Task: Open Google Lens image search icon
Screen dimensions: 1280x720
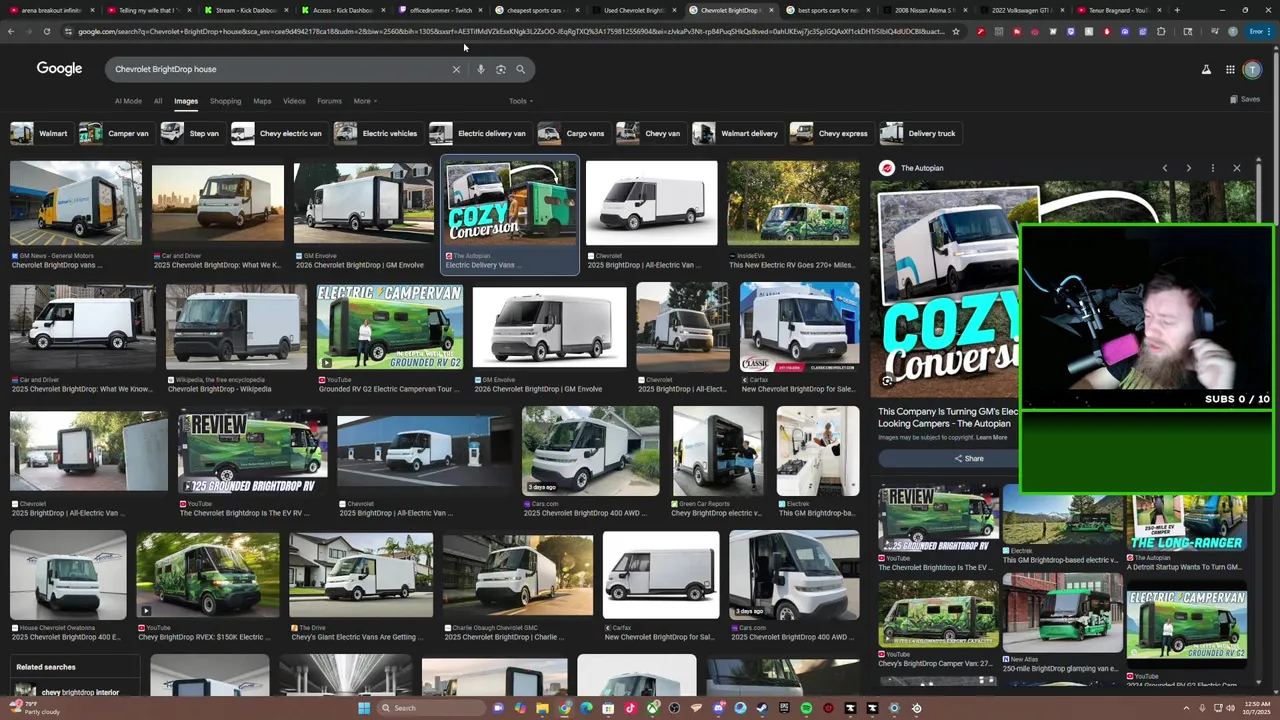Action: click(500, 69)
